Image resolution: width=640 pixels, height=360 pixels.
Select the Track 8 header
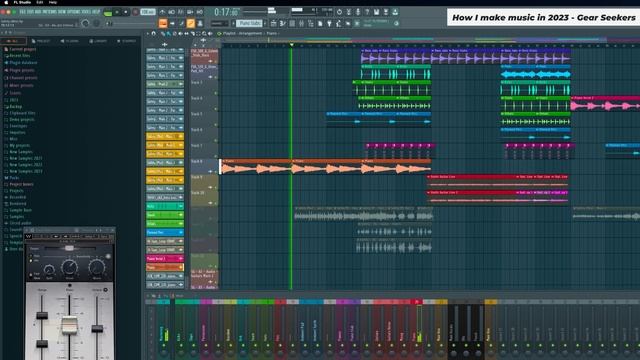[x=204, y=167]
